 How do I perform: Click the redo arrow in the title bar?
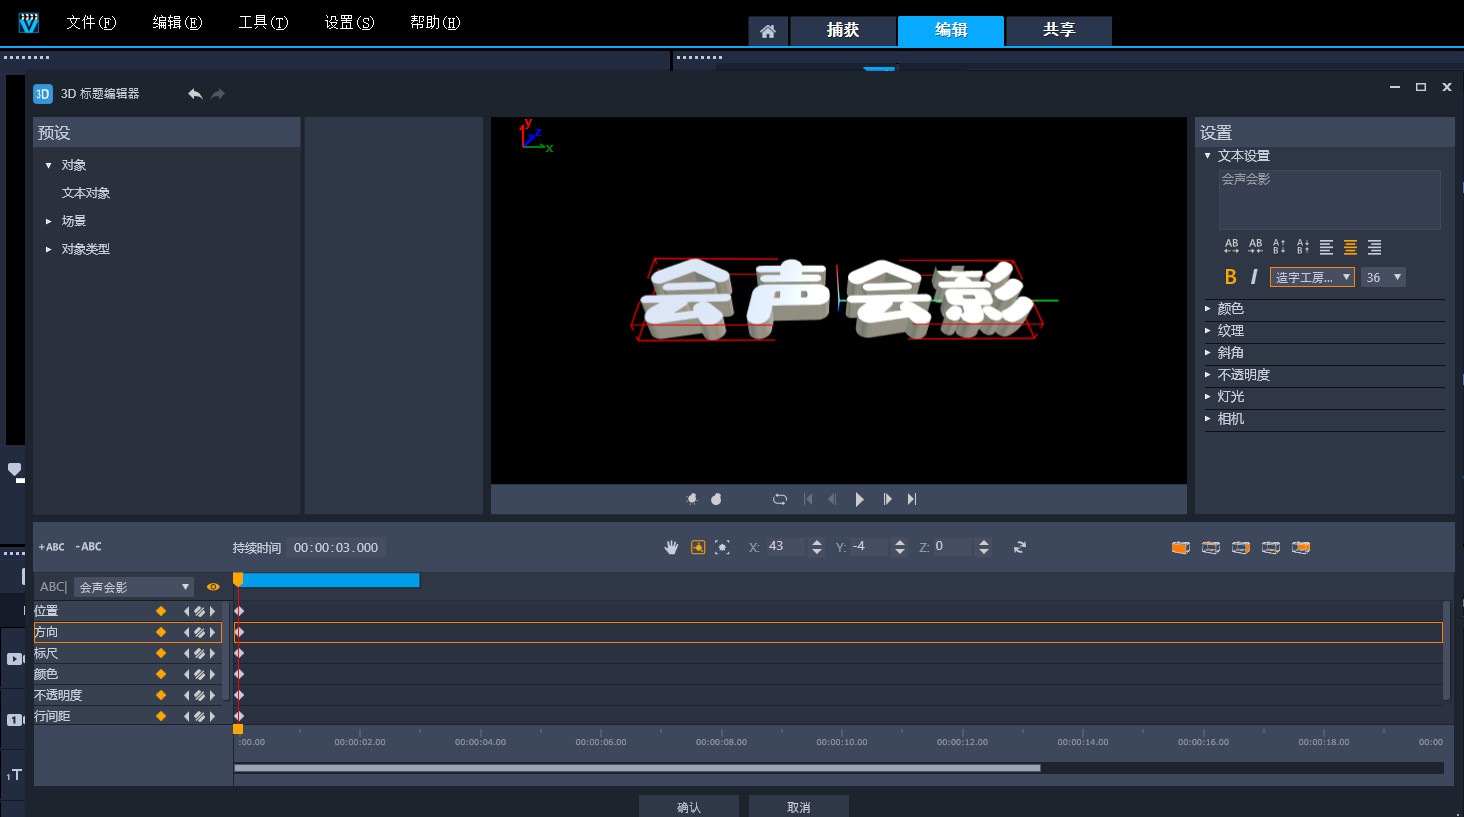(218, 94)
